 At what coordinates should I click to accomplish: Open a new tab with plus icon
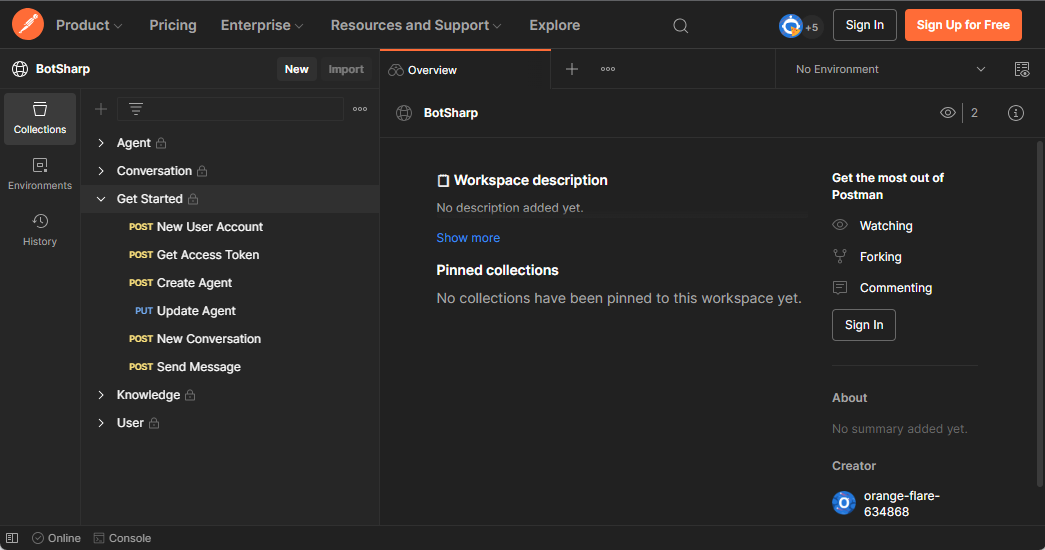pos(572,69)
